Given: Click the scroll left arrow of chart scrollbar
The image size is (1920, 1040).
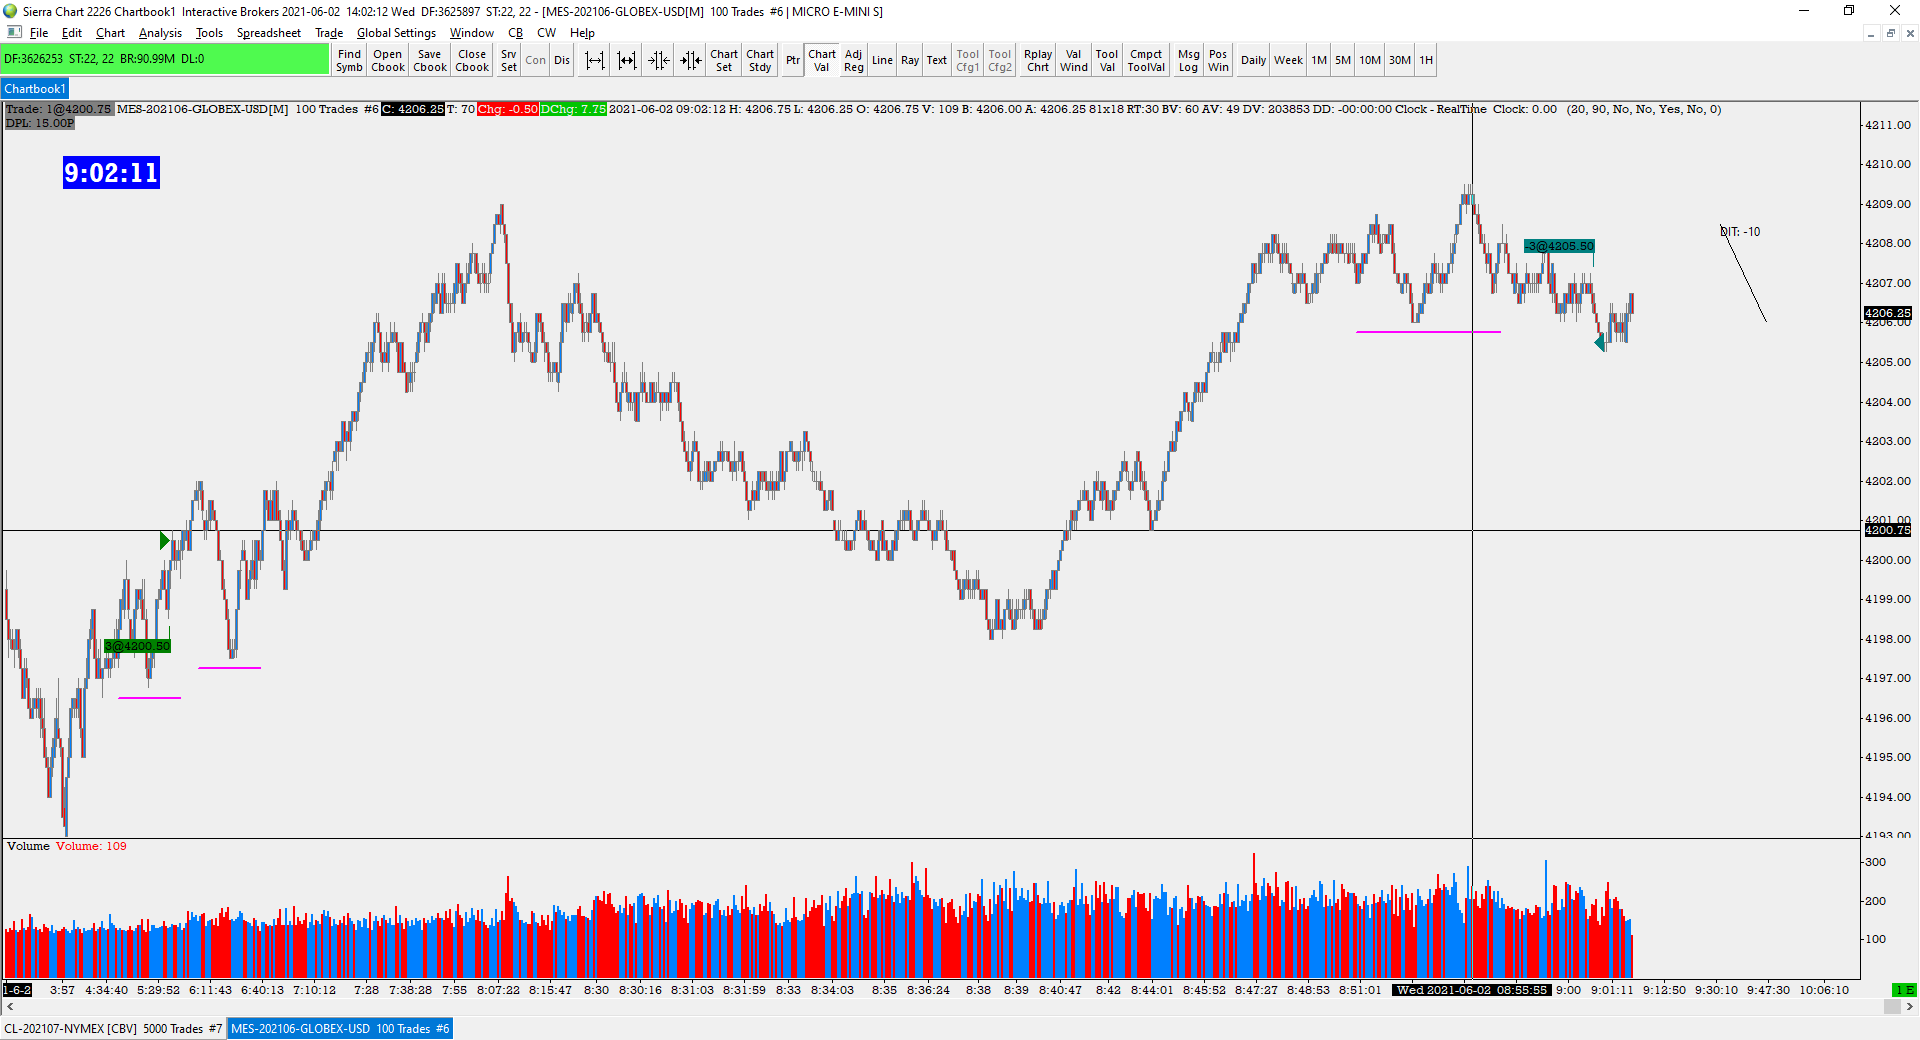Looking at the screenshot, I should (10, 1007).
